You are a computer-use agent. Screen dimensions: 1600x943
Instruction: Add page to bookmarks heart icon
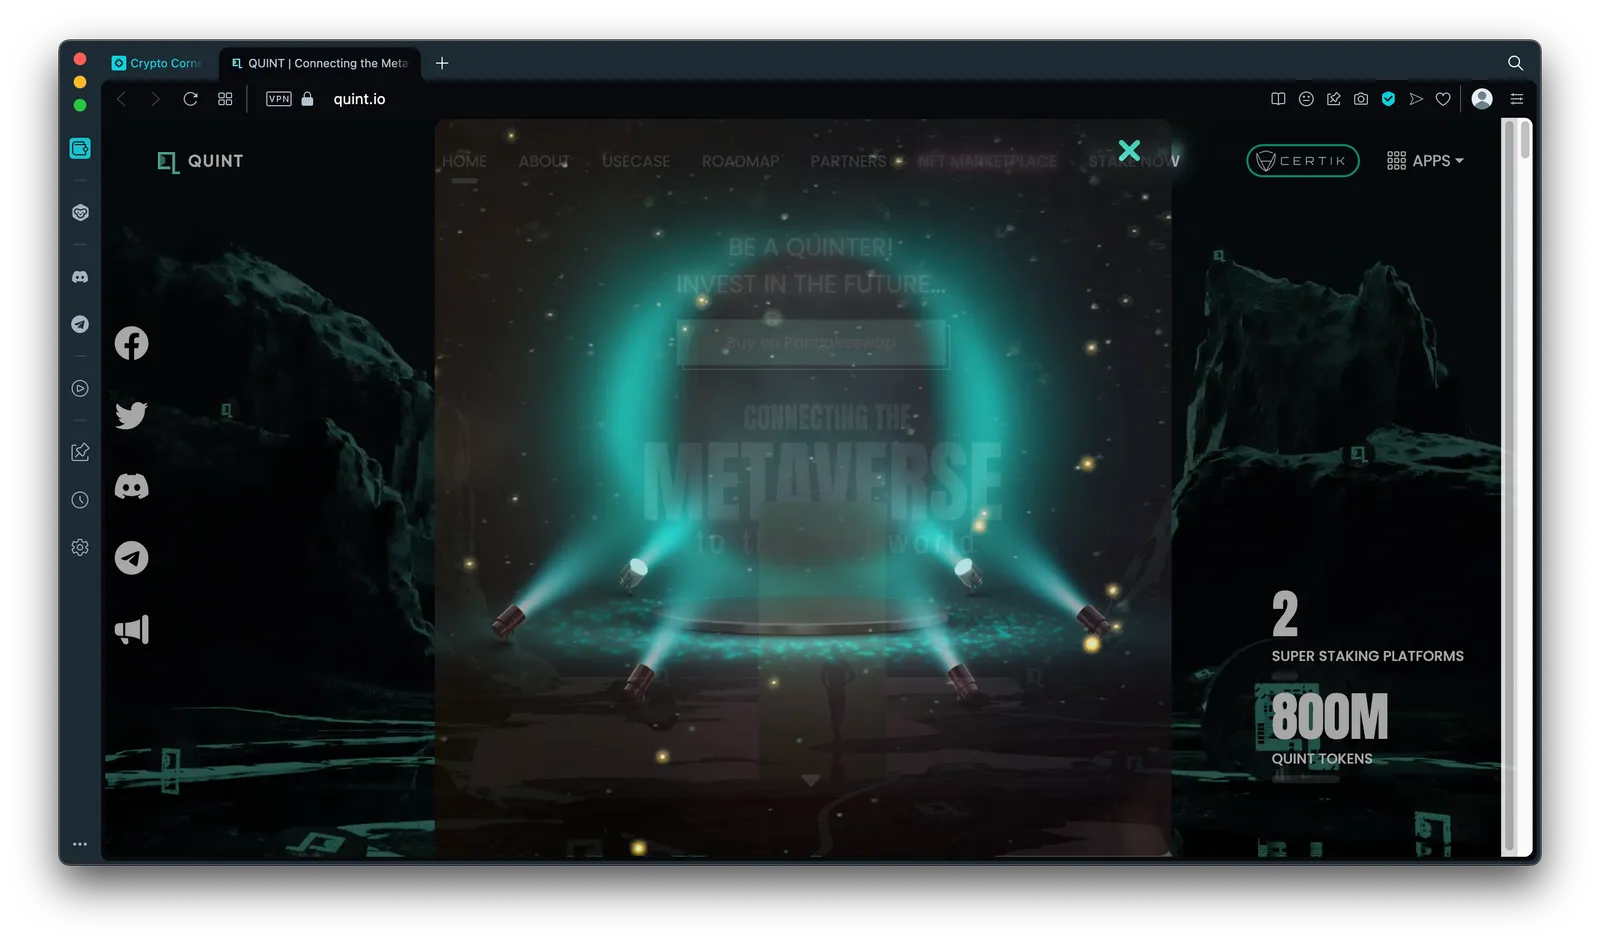pyautogui.click(x=1443, y=99)
